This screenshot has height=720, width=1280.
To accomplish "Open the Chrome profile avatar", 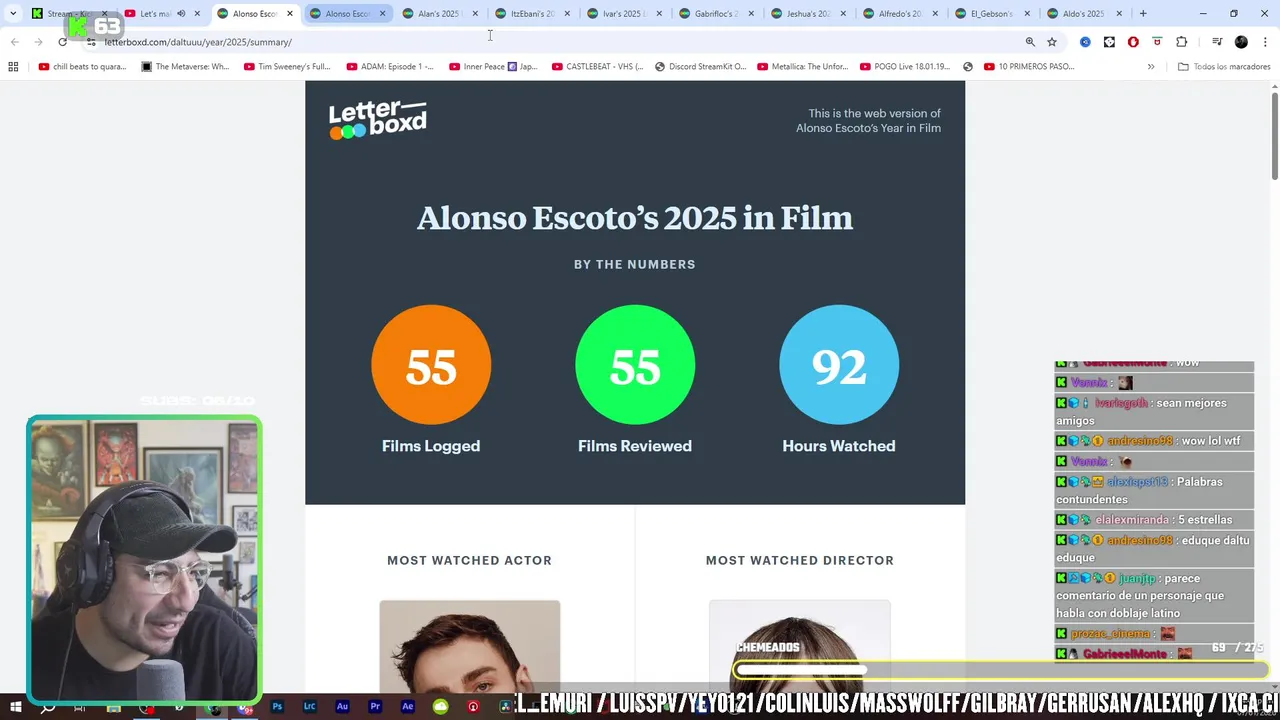I will [x=1241, y=42].
